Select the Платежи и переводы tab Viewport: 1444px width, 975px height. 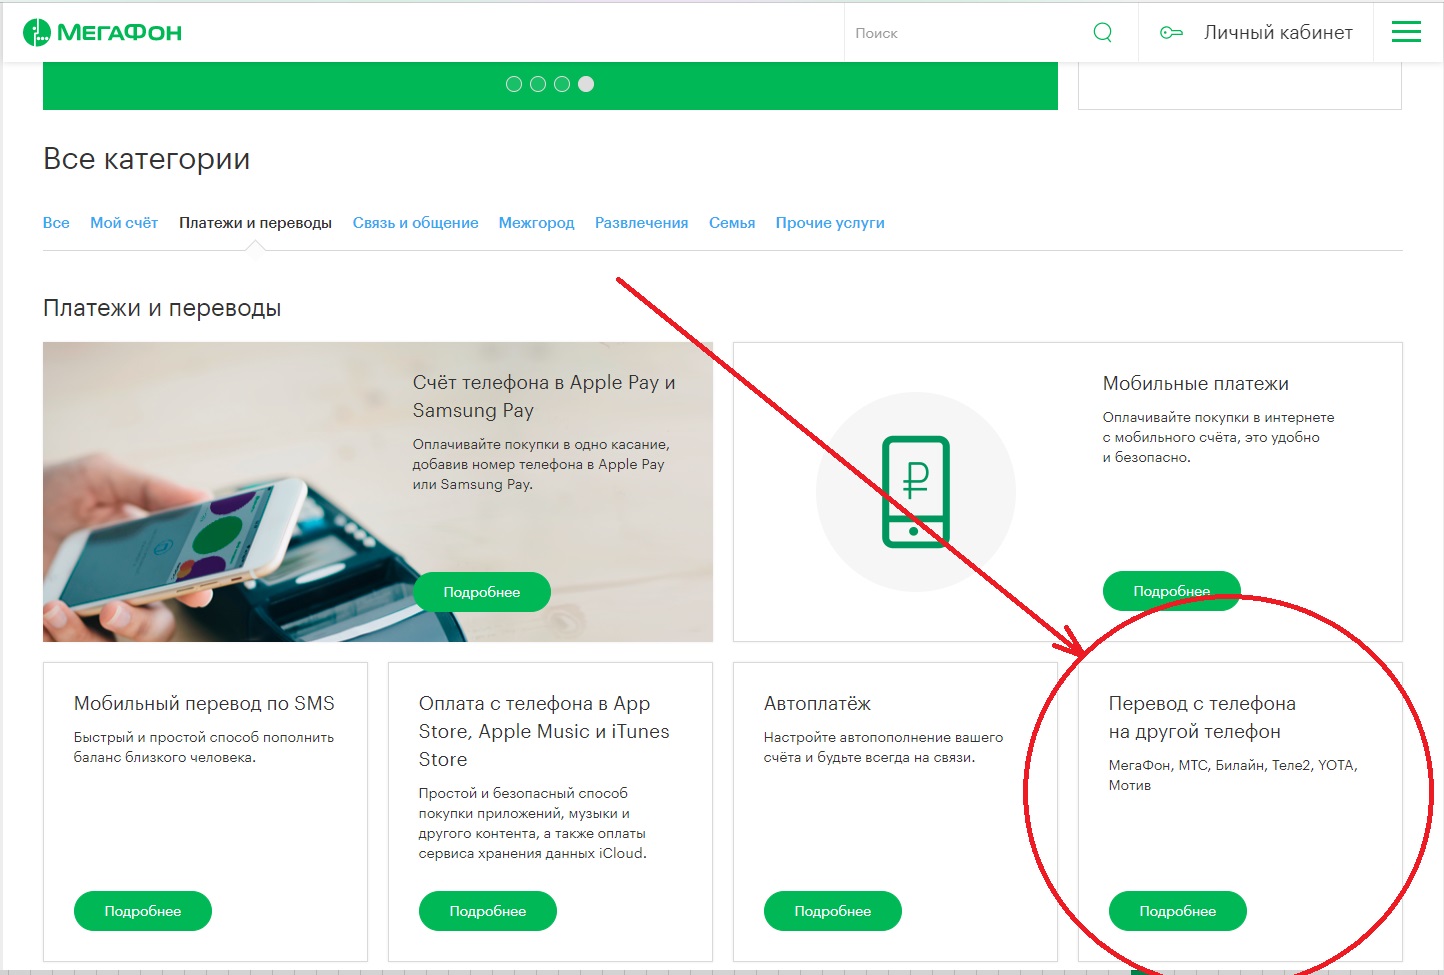coord(255,223)
